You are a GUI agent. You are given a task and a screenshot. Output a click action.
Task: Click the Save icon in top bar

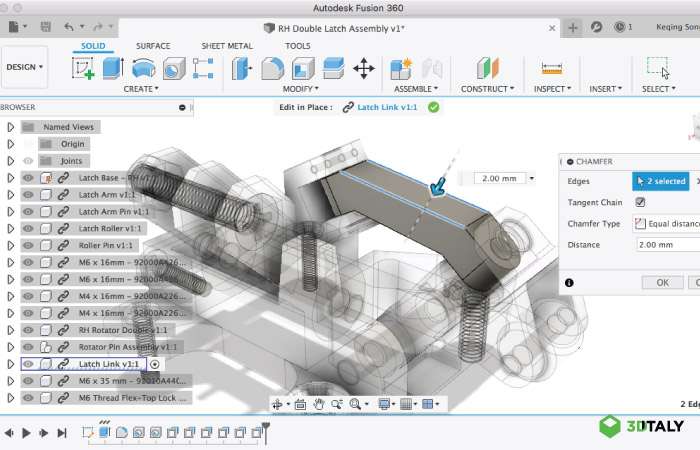tap(46, 27)
